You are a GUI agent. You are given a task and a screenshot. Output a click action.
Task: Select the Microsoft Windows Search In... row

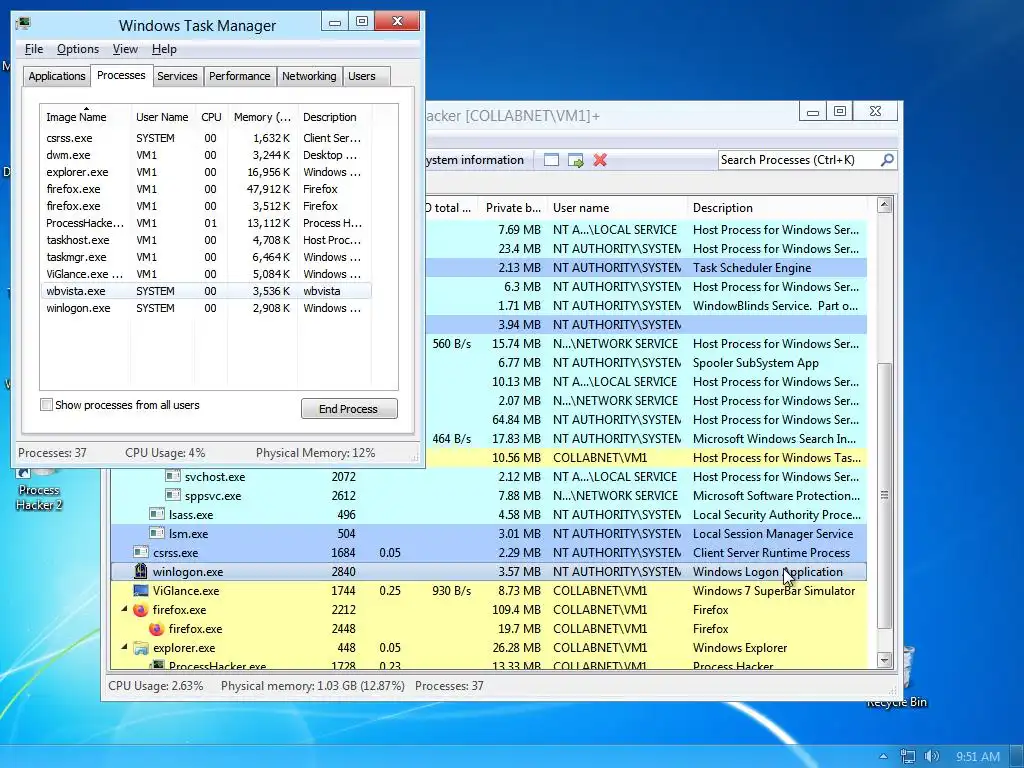coord(647,439)
